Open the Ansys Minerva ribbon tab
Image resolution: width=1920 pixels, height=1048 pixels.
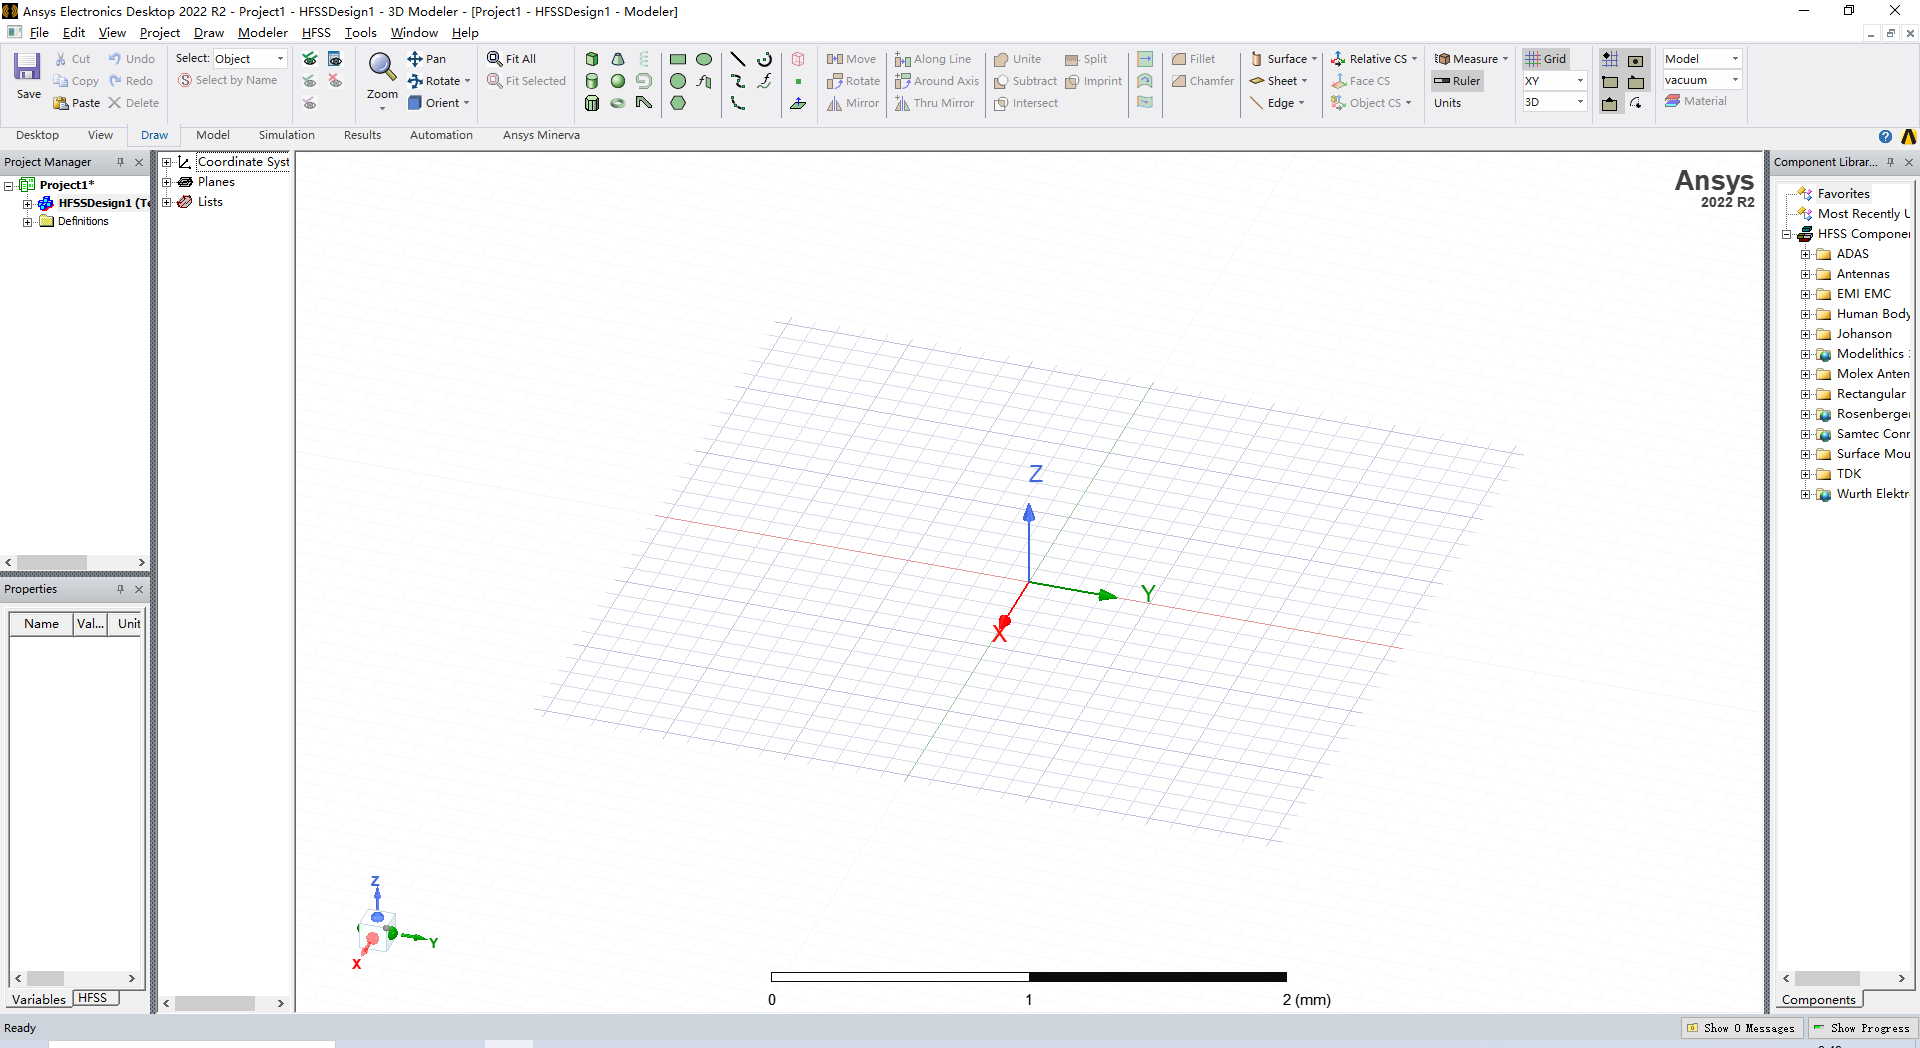[541, 135]
